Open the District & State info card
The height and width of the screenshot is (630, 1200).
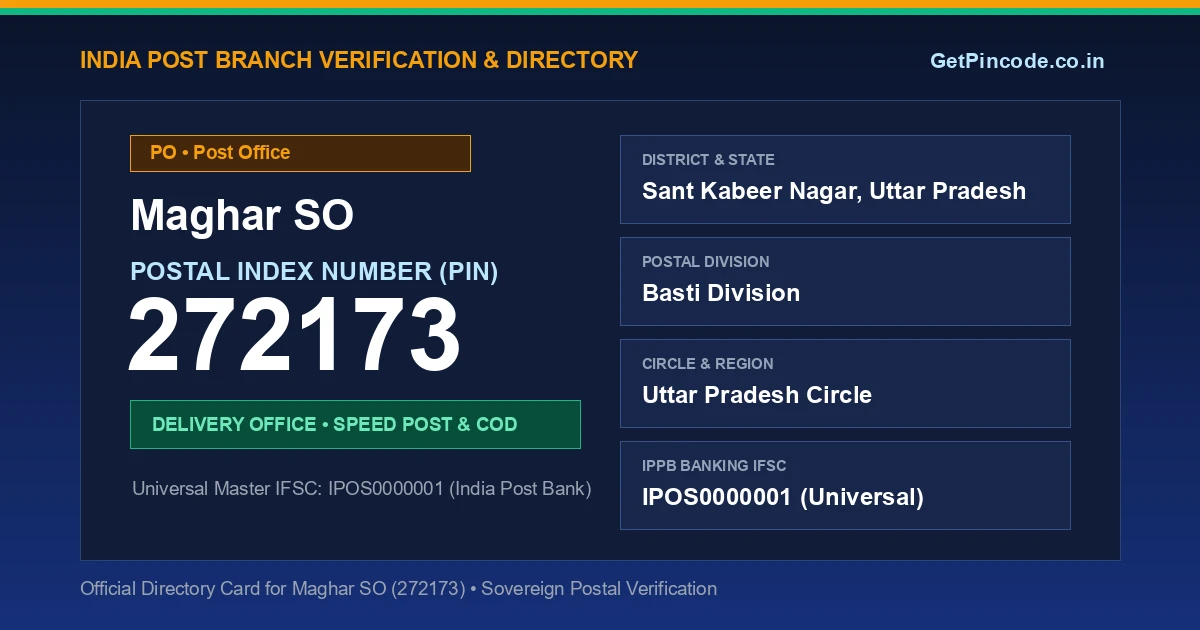click(845, 179)
